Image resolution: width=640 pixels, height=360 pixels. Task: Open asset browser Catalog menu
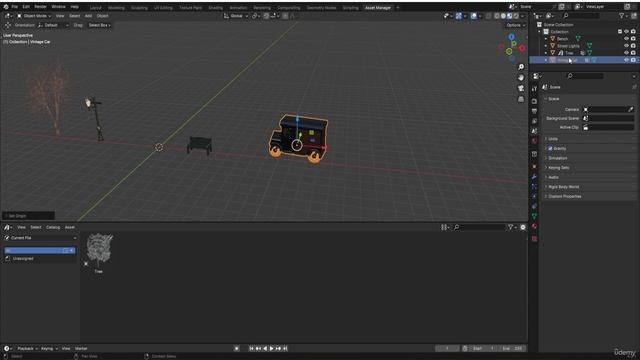53,227
